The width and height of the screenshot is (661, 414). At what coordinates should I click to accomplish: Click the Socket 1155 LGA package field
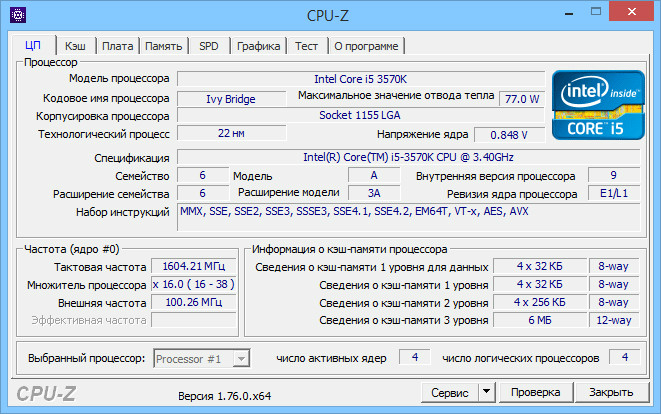(x=361, y=115)
